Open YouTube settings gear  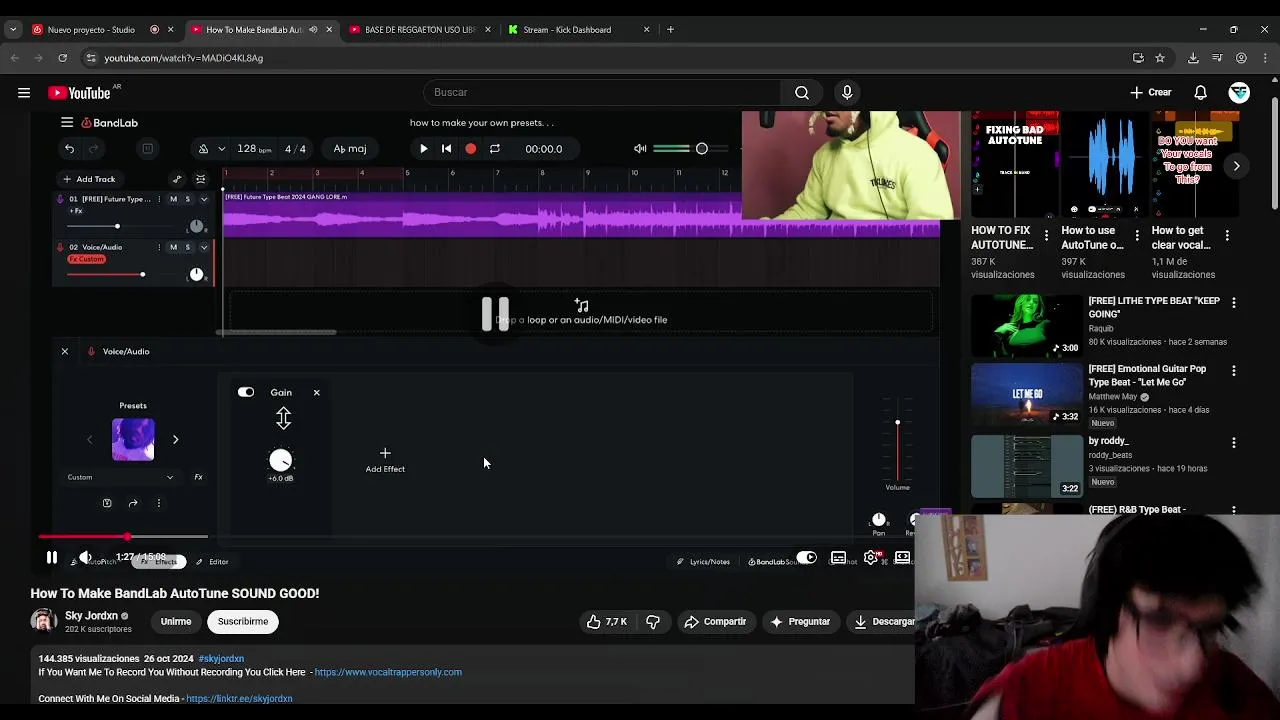coord(871,559)
